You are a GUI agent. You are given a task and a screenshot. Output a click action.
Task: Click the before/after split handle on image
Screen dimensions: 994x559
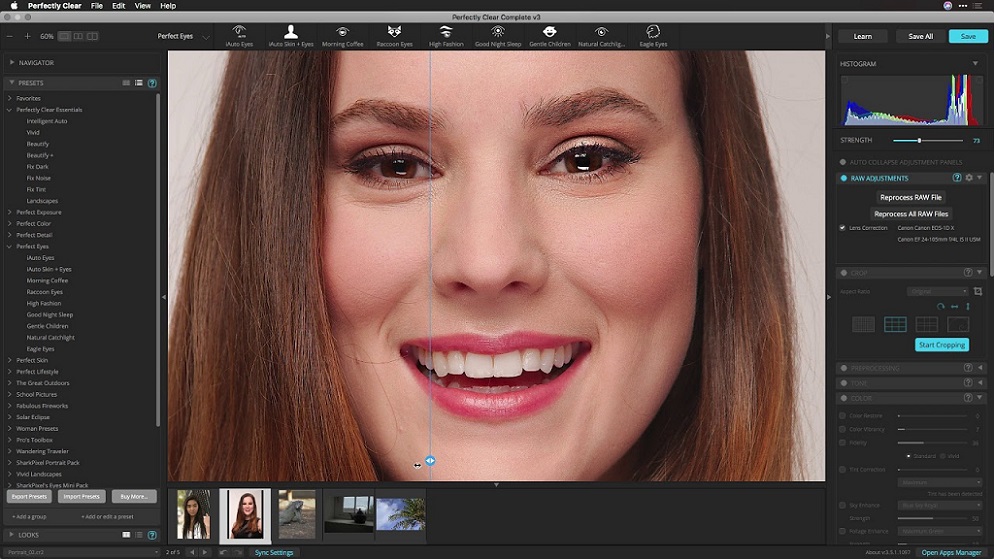(x=430, y=461)
